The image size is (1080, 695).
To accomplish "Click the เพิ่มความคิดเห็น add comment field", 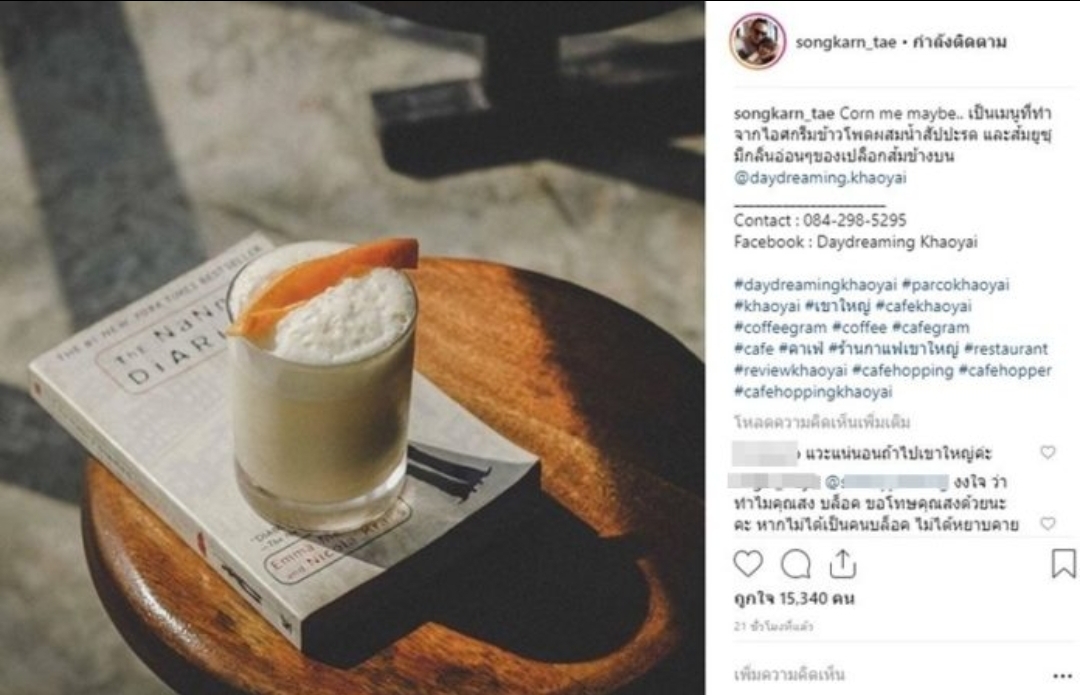I will coord(789,674).
